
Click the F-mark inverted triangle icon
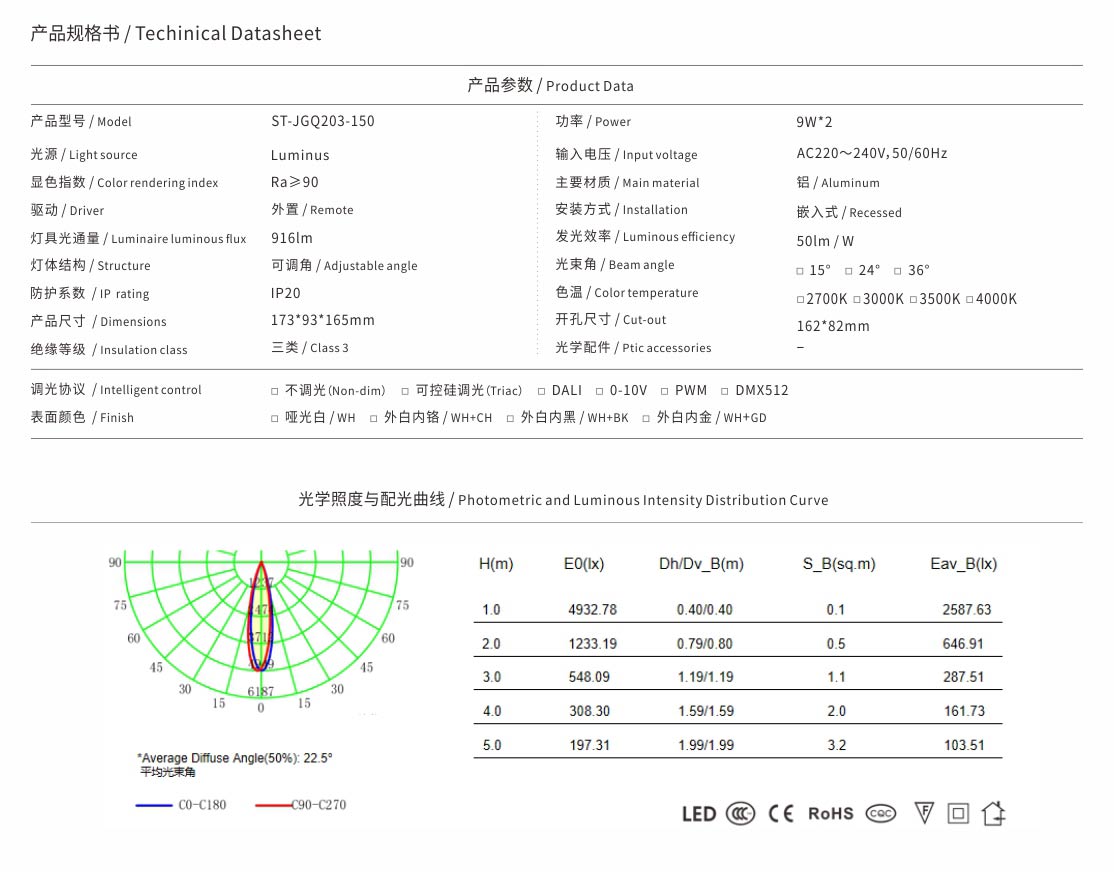point(924,813)
